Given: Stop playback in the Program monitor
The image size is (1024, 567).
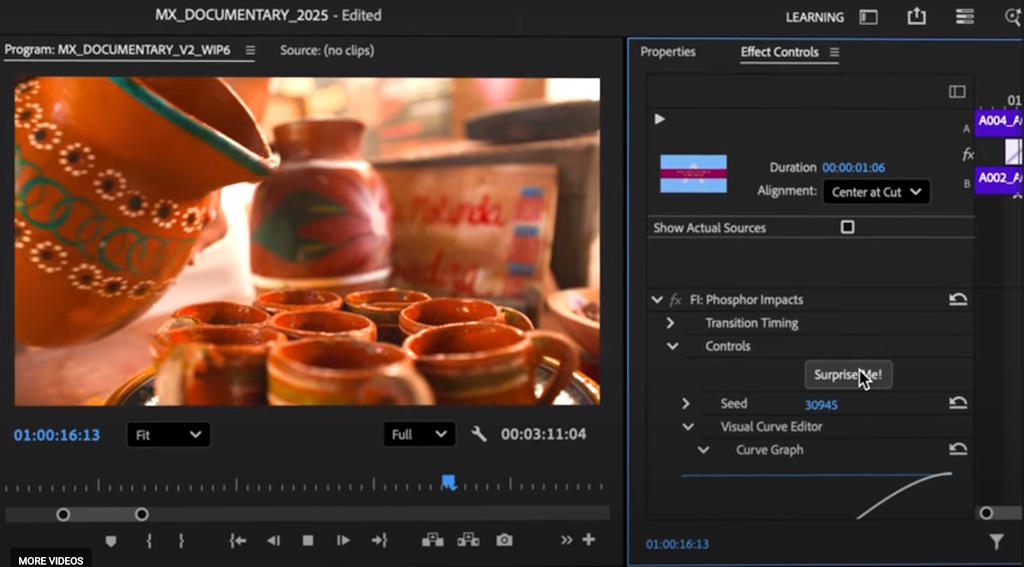Looking at the screenshot, I should pos(308,540).
